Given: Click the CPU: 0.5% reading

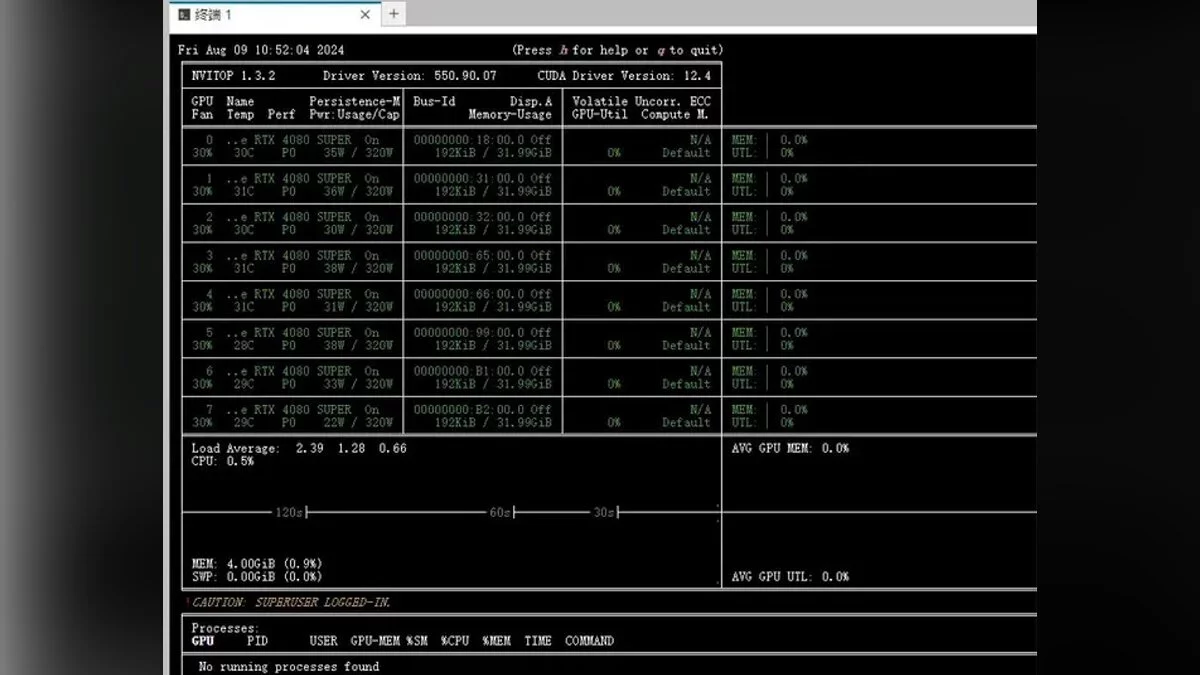Looking at the screenshot, I should pyautogui.click(x=222, y=461).
